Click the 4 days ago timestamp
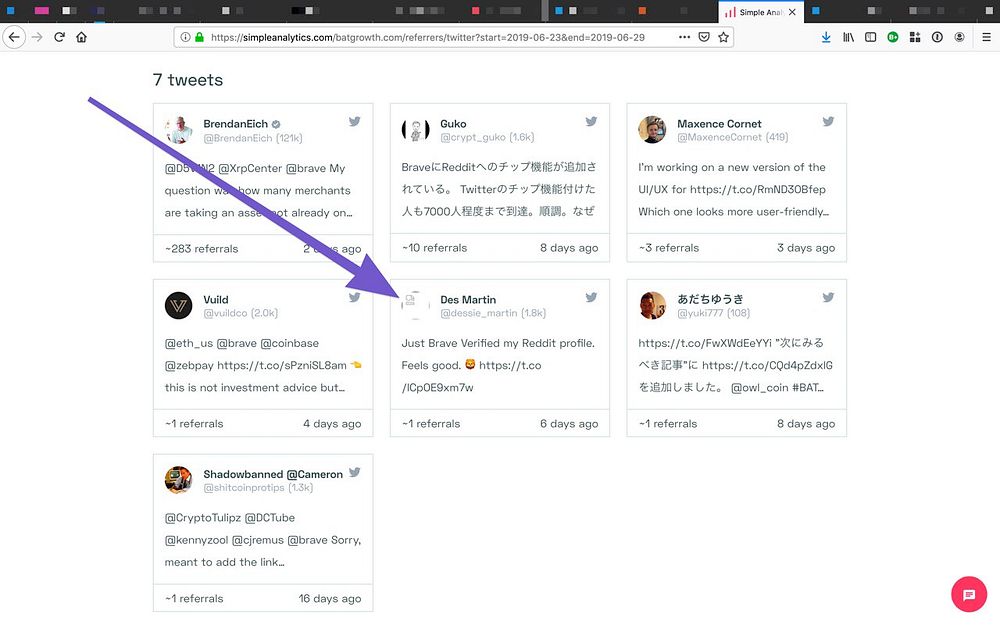The image size is (1000, 625). pos(332,424)
